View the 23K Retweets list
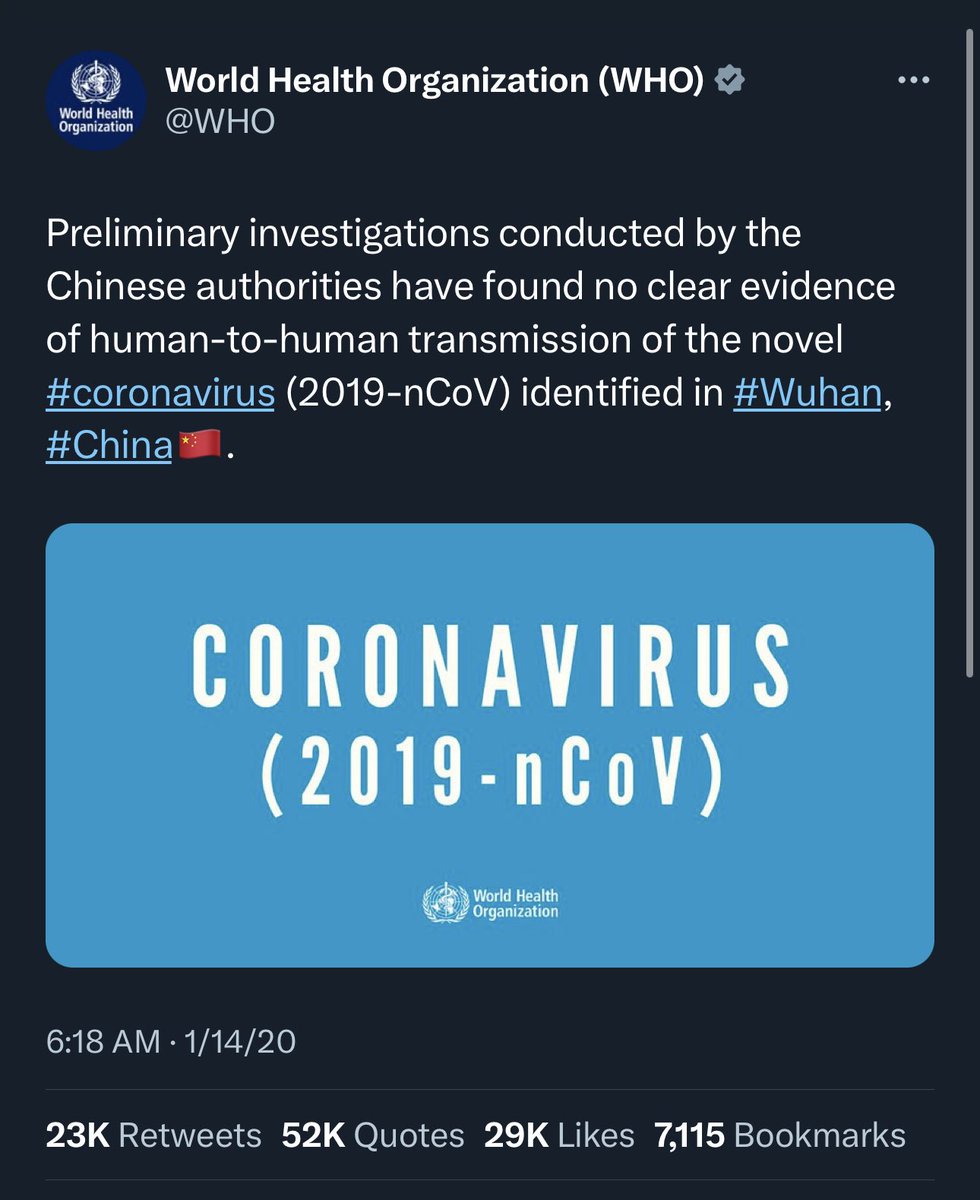The width and height of the screenshot is (980, 1200). pyautogui.click(x=153, y=1135)
